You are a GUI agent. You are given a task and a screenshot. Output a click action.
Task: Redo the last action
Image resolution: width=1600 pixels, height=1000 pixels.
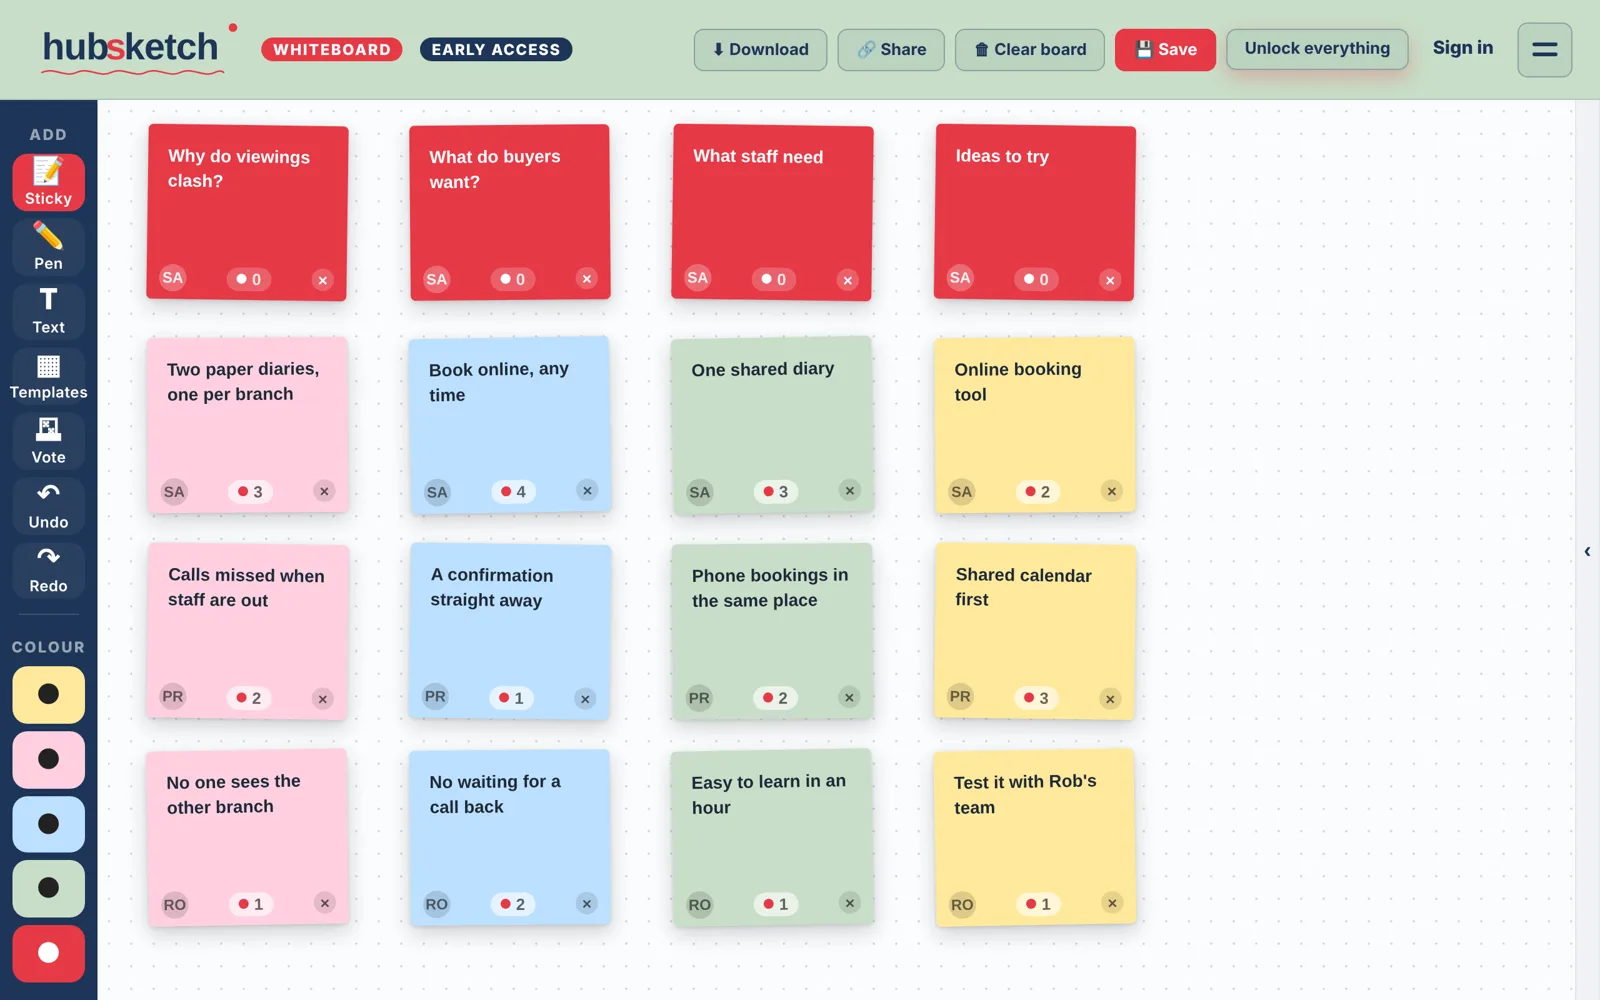point(48,570)
